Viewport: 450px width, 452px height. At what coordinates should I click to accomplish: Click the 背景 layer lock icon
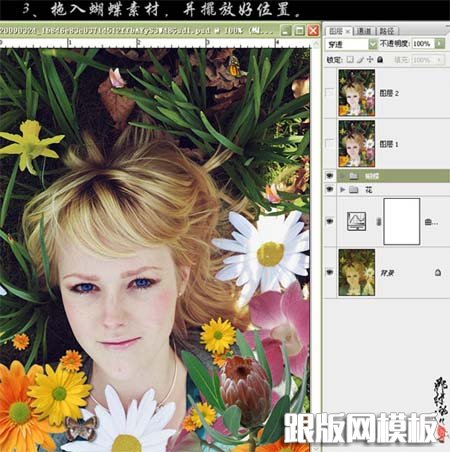[x=438, y=273]
